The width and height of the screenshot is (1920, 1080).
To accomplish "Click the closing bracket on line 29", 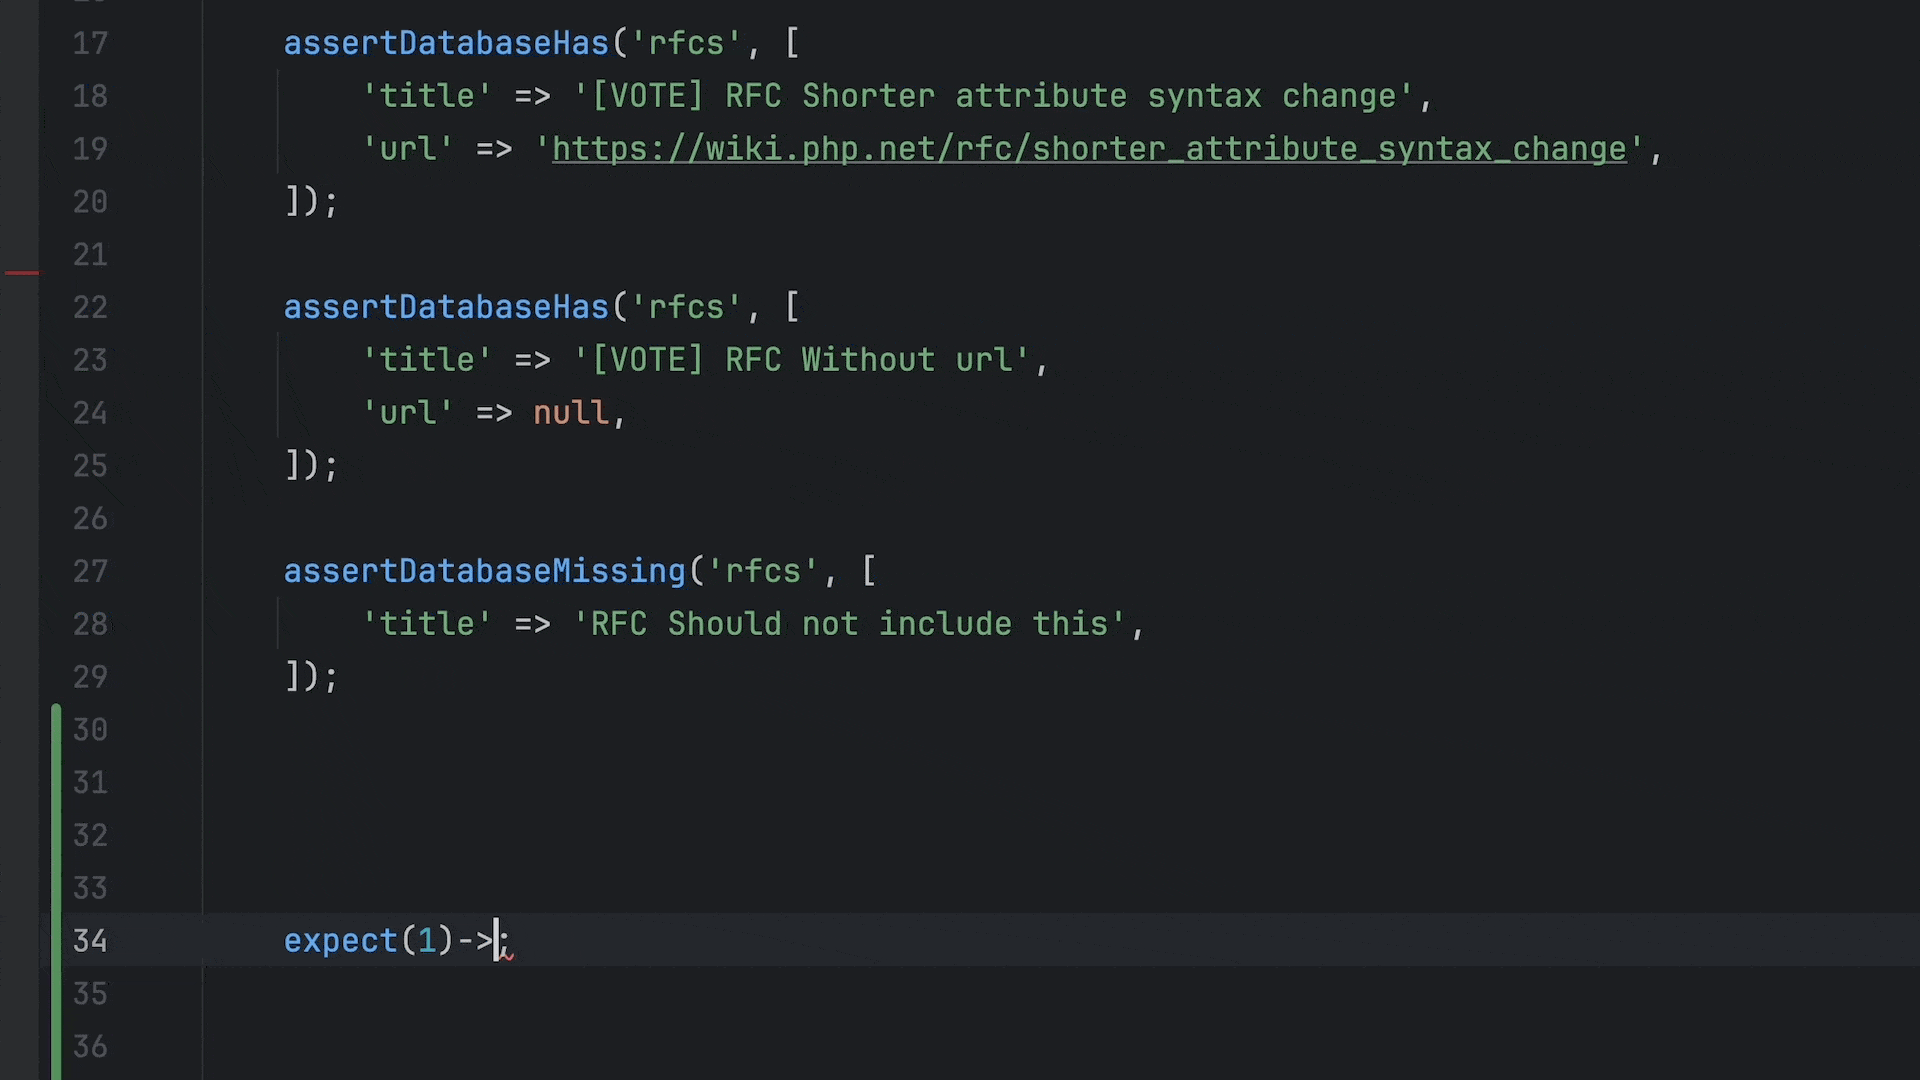I will pos(293,677).
